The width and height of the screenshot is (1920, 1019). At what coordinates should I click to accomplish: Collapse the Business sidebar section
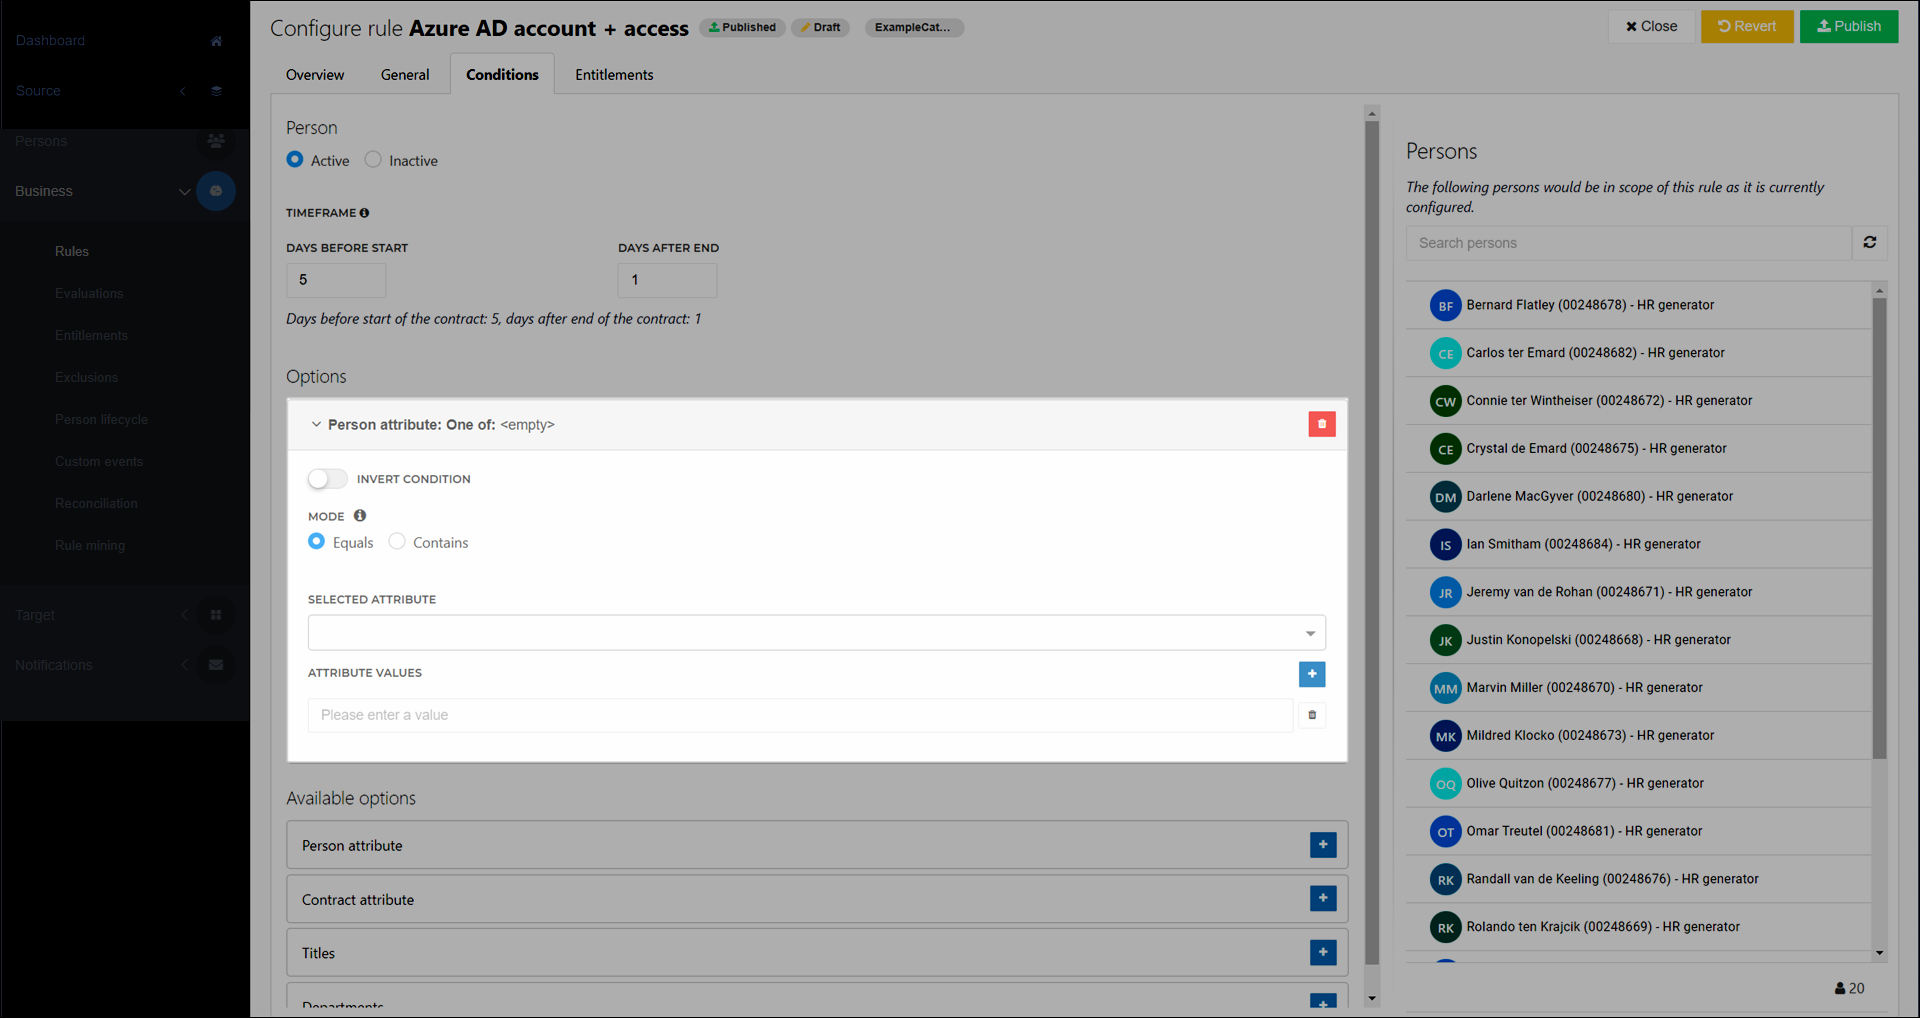(x=184, y=191)
